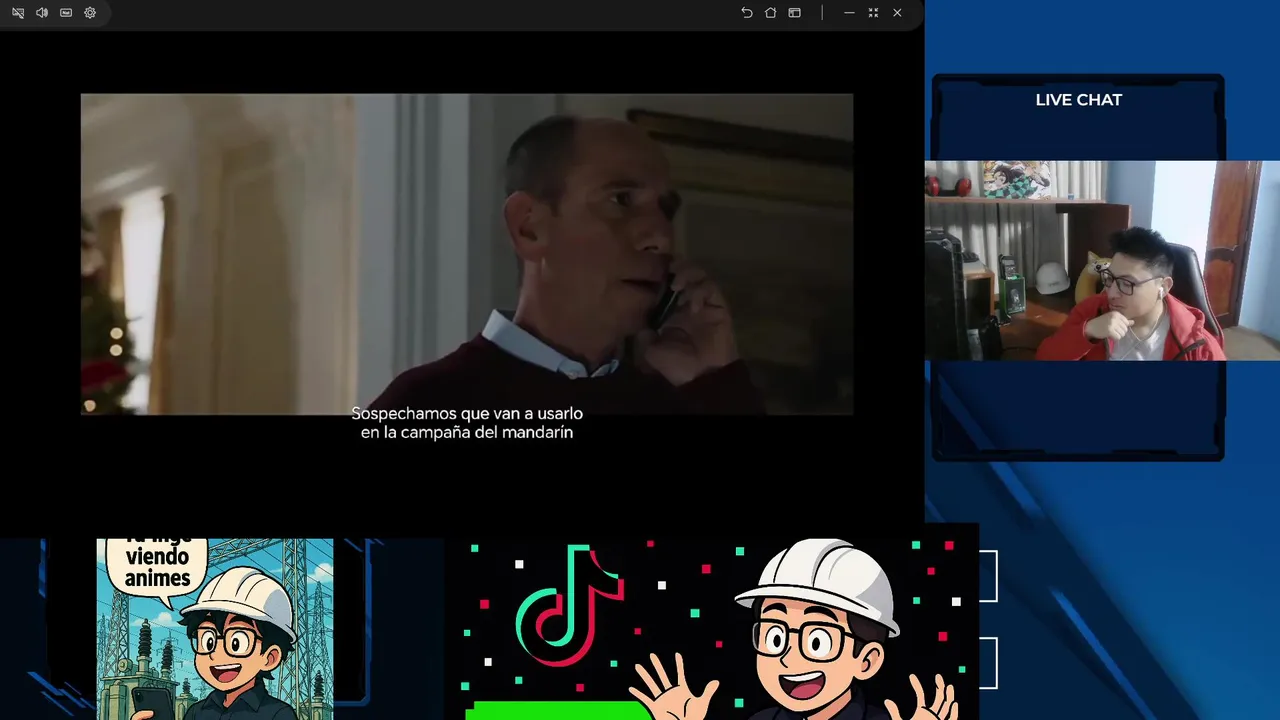1280x720 pixels.
Task: Open the window layout panel icon
Action: coord(795,13)
